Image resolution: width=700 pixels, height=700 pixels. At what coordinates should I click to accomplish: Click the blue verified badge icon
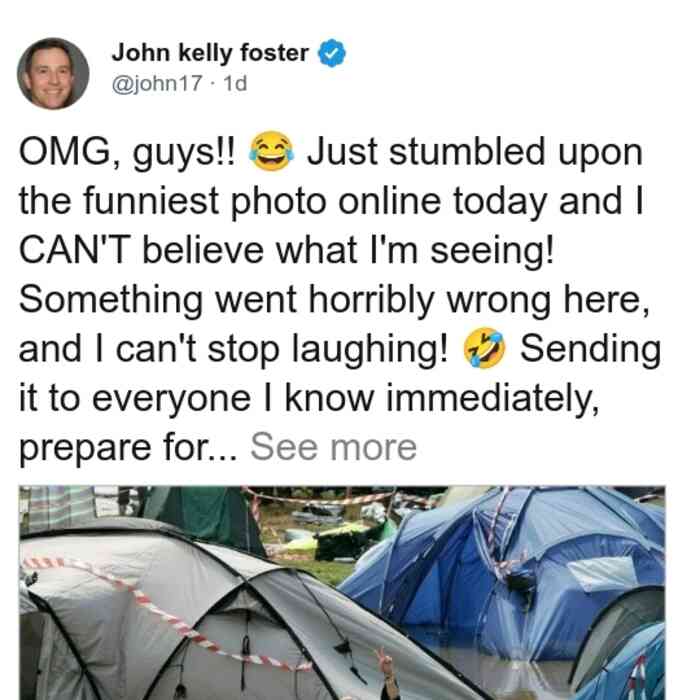pos(332,53)
